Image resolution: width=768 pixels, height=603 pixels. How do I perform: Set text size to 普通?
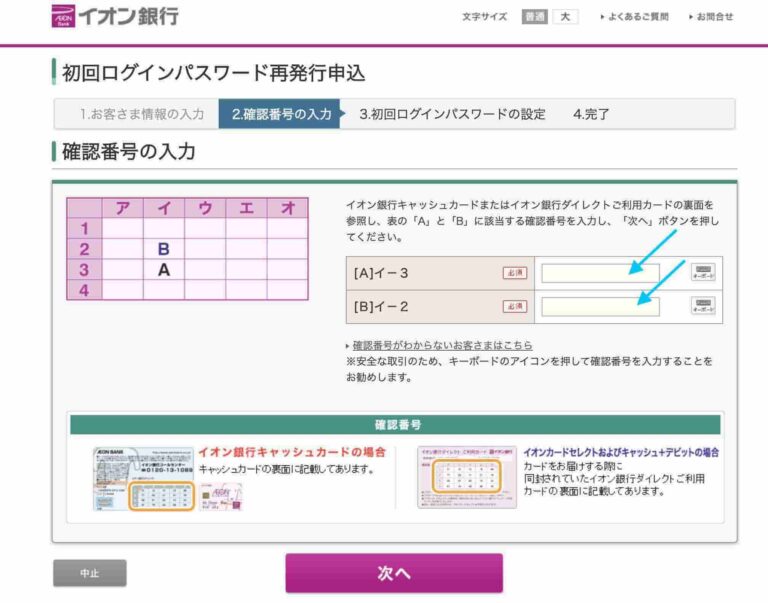534,17
